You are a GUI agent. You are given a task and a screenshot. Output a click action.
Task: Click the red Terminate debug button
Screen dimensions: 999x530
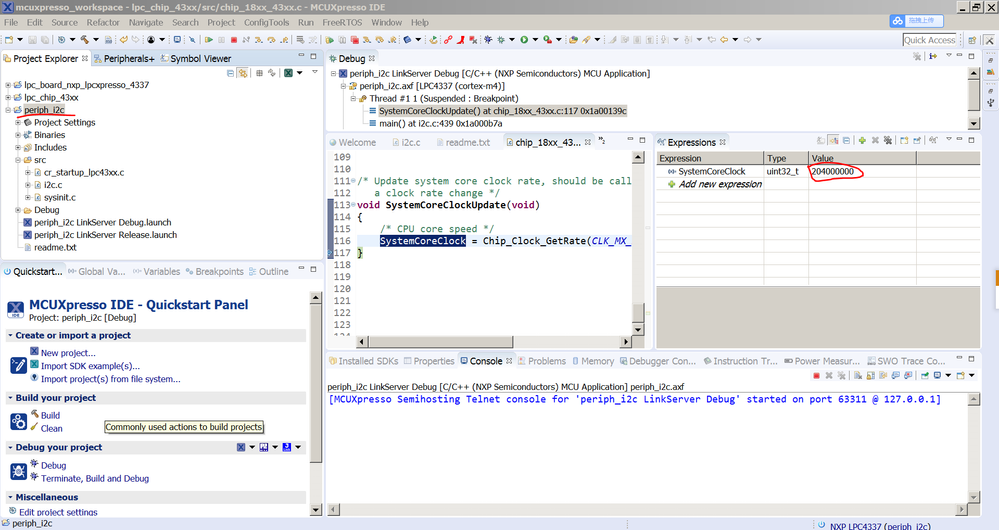[233, 40]
